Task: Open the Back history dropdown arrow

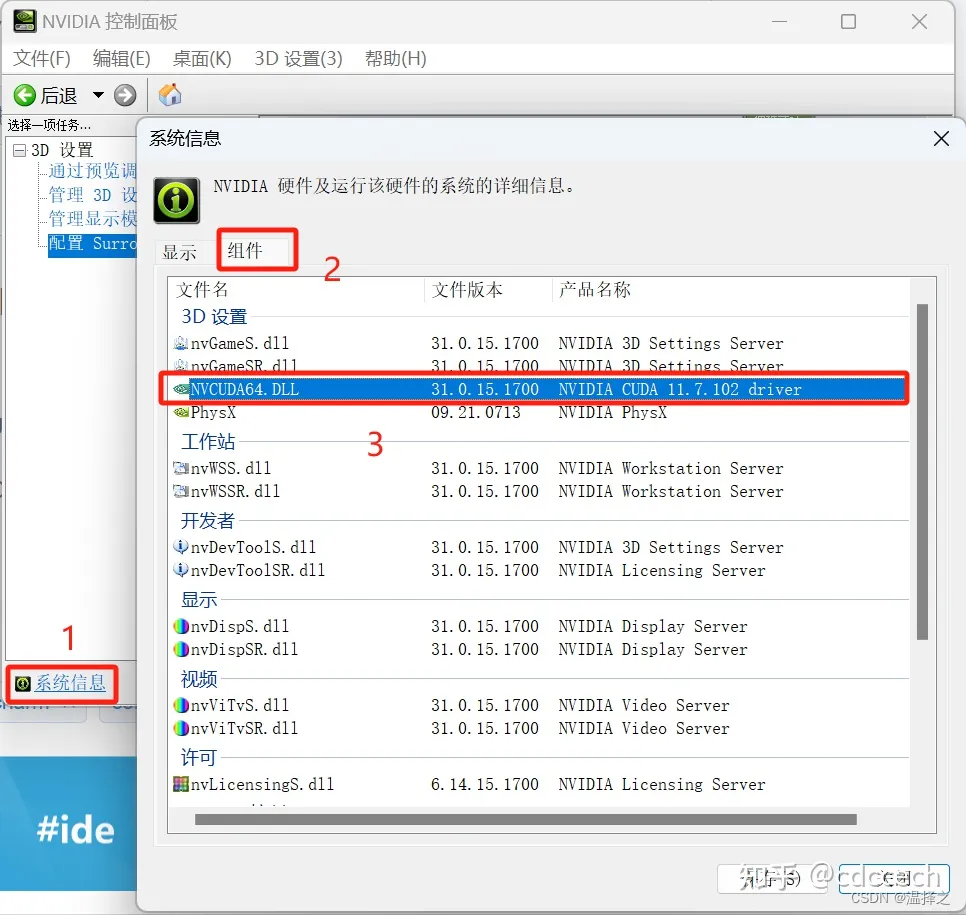Action: [98, 95]
